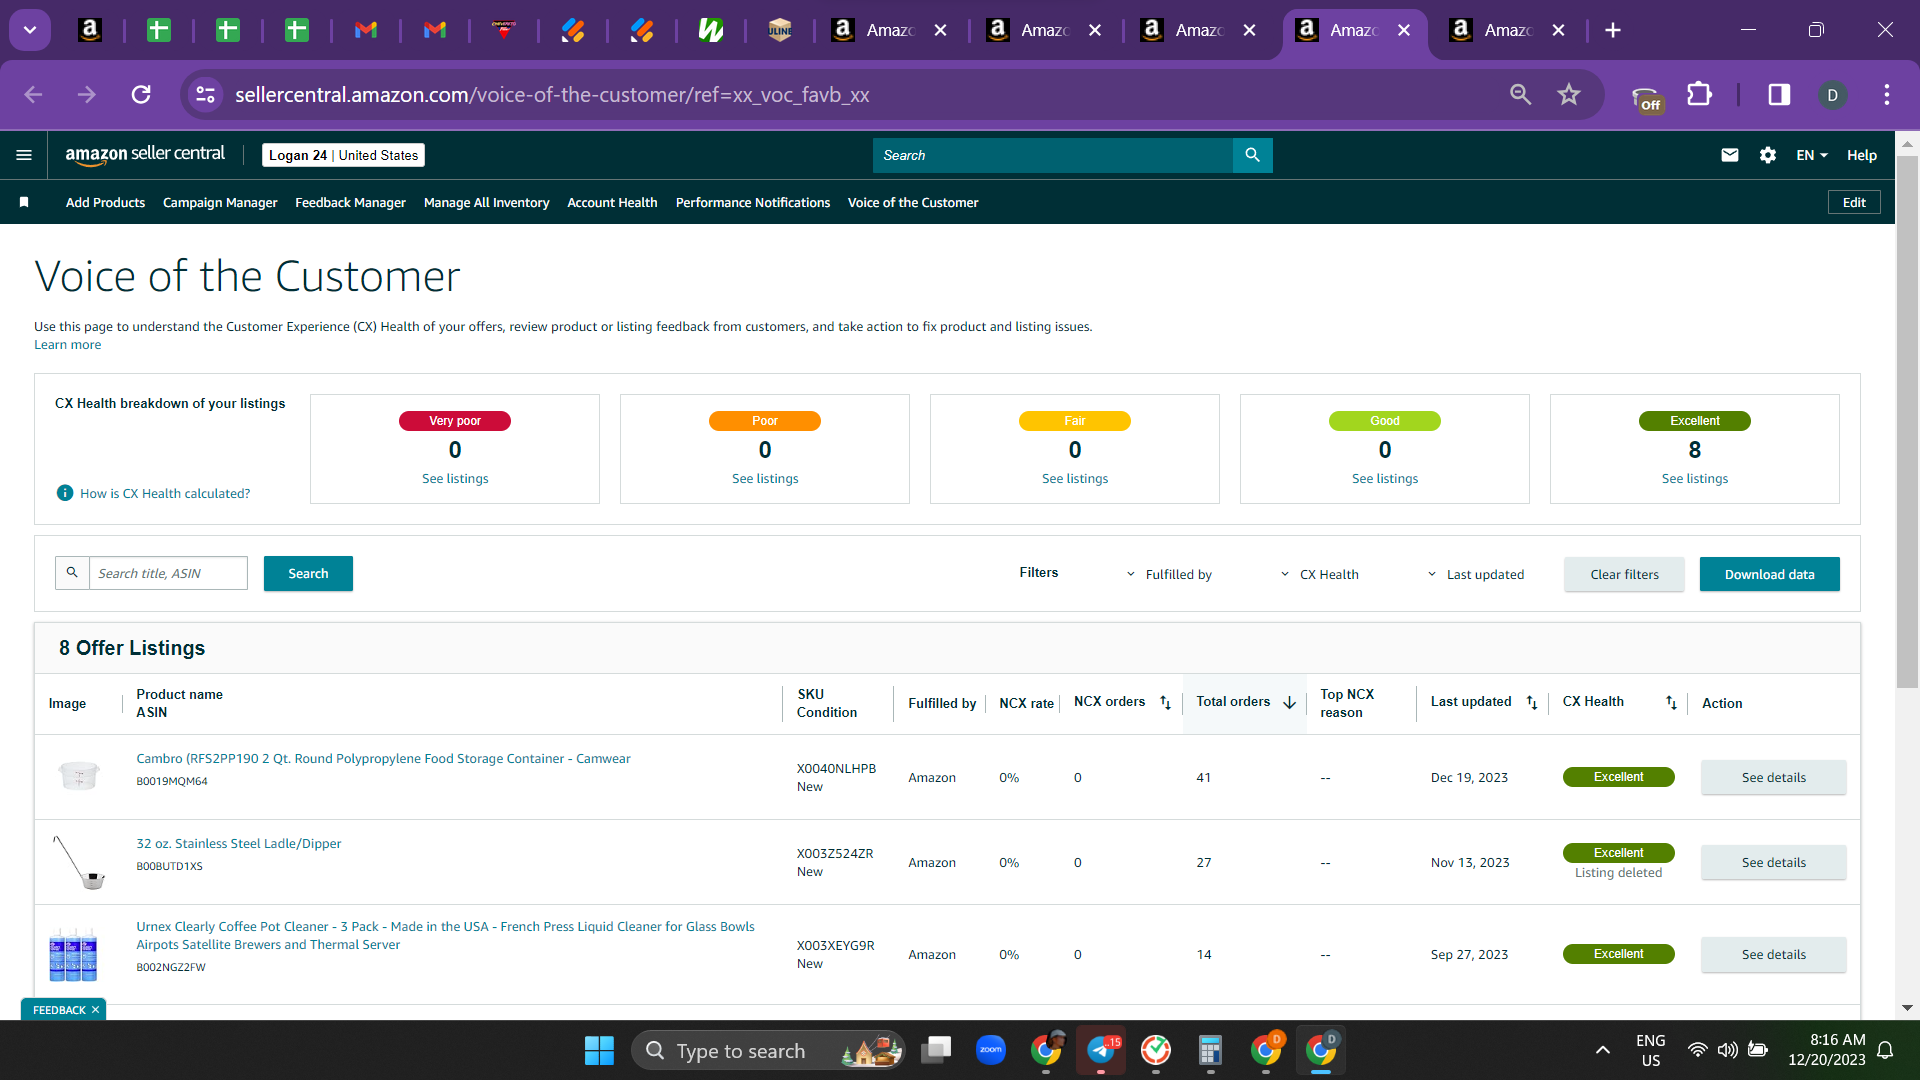Click the browser zoom magnifier icon in address bar
Image resolution: width=1920 pixels, height=1080 pixels.
point(1520,94)
